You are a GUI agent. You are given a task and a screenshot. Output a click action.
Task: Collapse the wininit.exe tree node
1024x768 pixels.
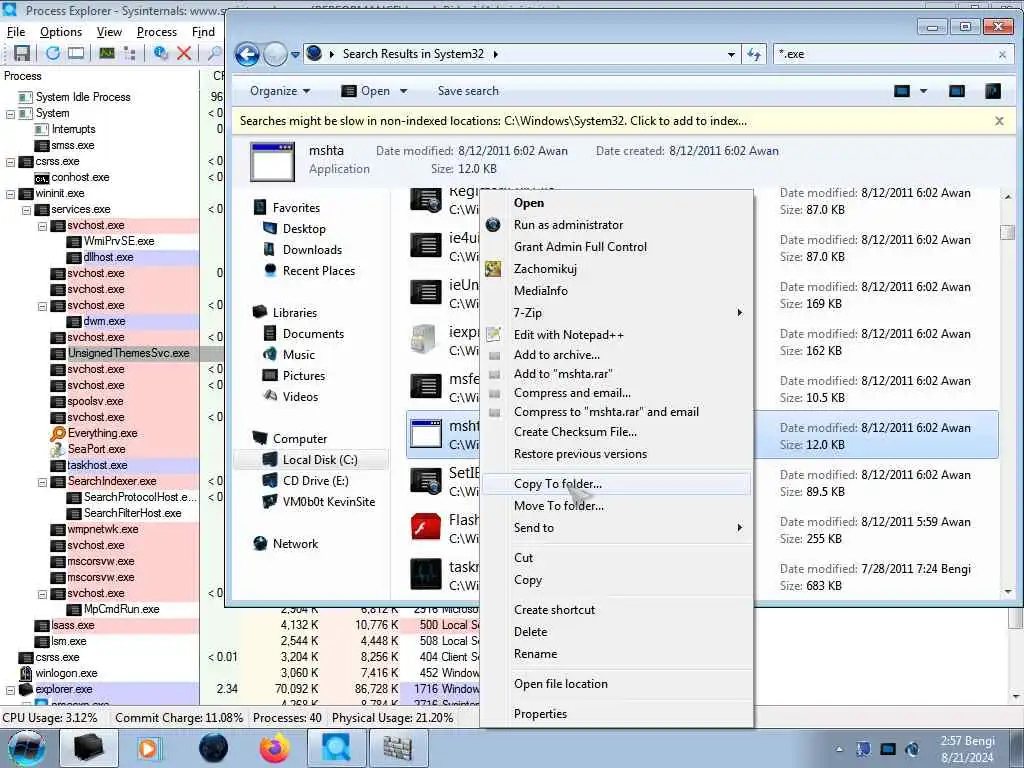click(x=10, y=193)
